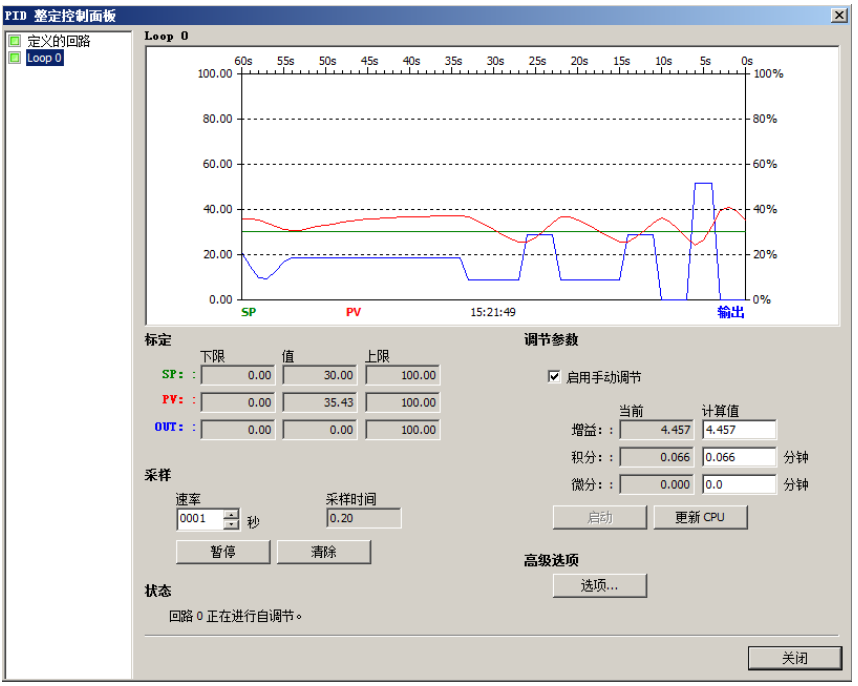858x686 pixels.
Task: Click the green SP legend label
Action: [249, 312]
